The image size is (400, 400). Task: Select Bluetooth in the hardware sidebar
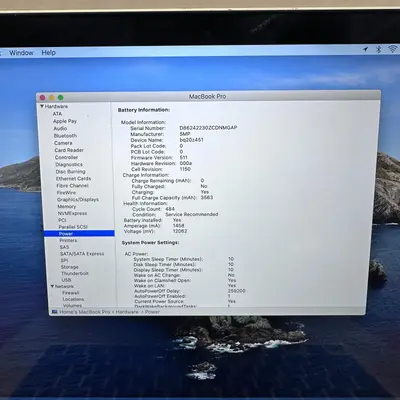[65, 136]
